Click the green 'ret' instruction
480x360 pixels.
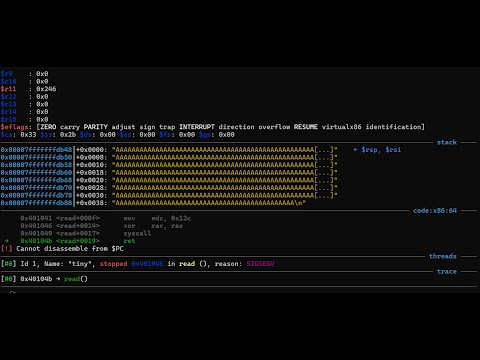coord(129,241)
